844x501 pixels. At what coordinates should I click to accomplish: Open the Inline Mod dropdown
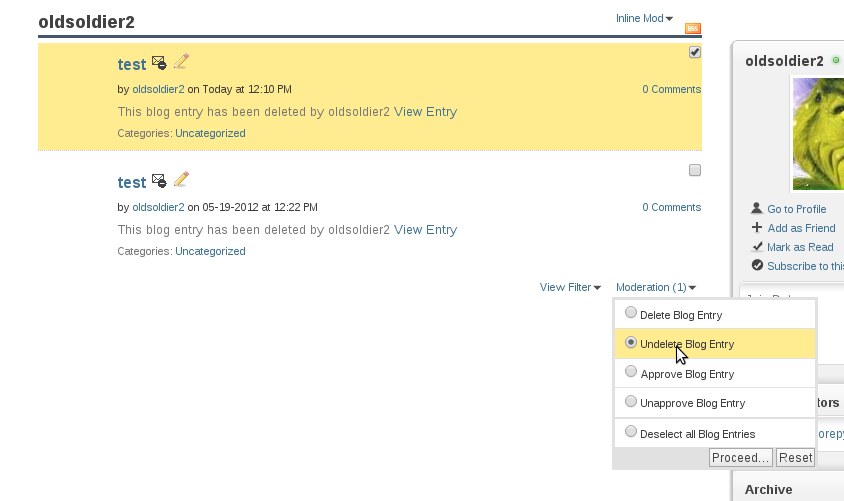644,18
